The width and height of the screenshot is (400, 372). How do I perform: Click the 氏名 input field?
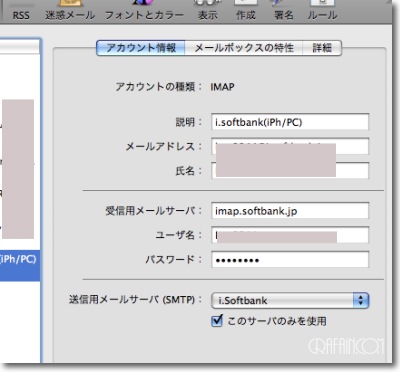(x=290, y=171)
